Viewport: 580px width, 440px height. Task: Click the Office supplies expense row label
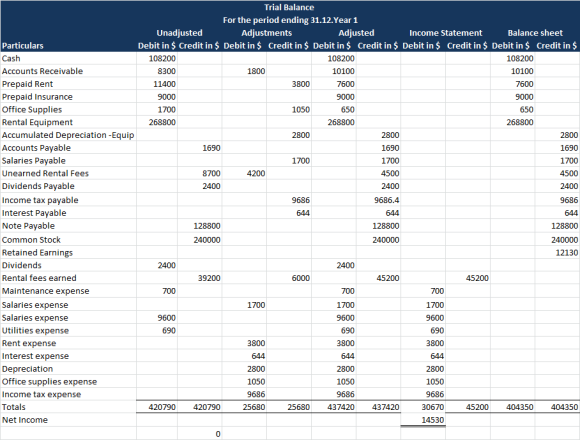49,382
